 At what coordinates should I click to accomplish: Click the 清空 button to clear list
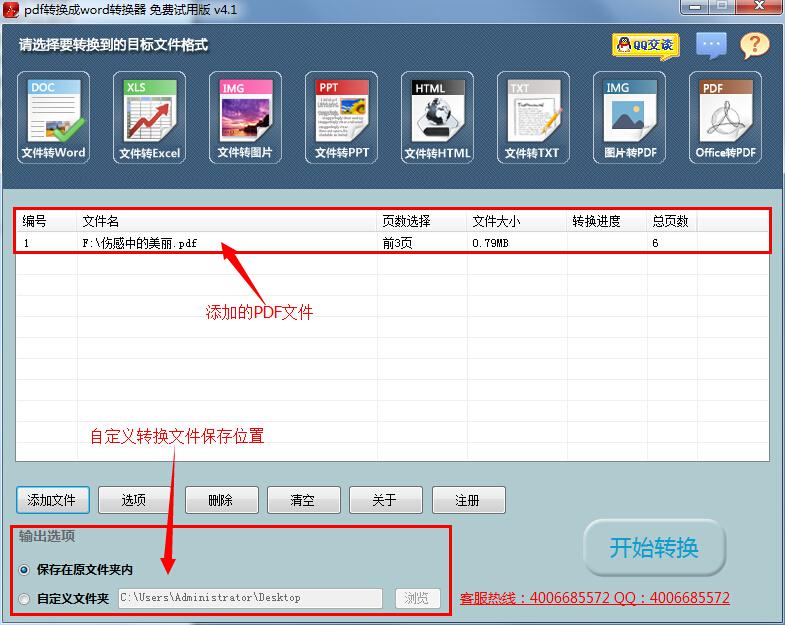[x=304, y=500]
